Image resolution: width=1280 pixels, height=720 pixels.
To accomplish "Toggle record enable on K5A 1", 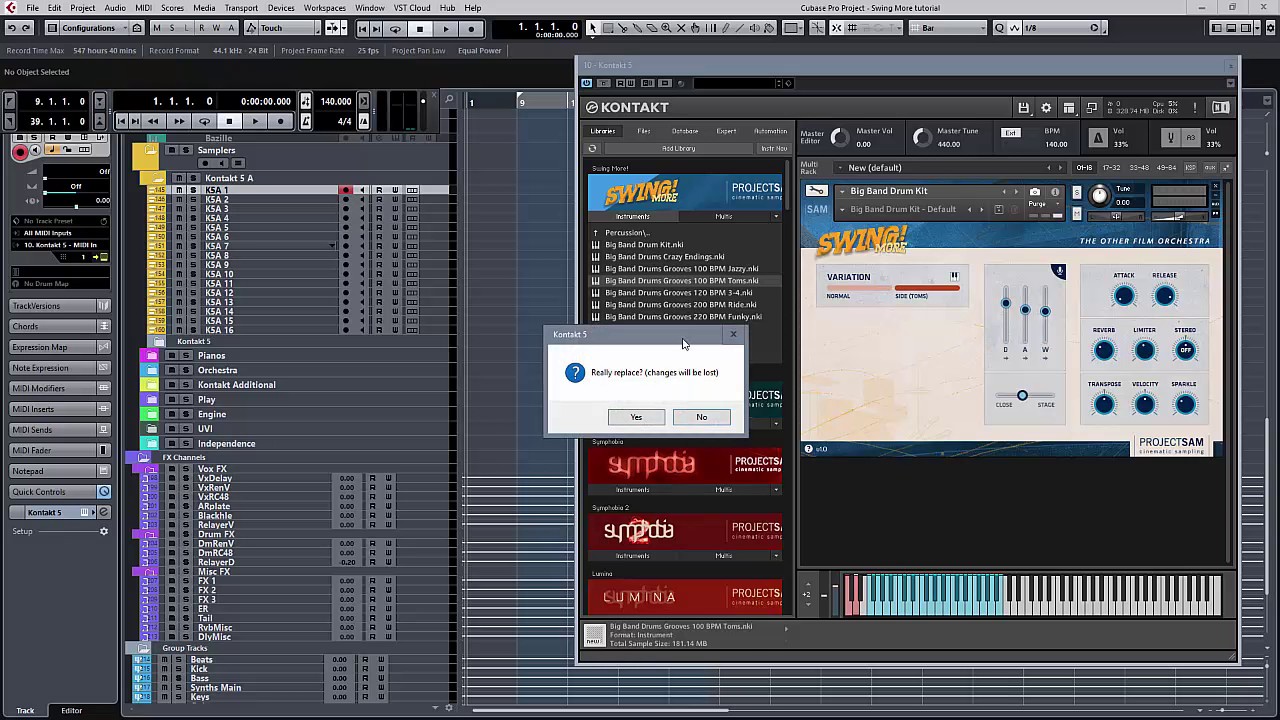I will point(345,190).
